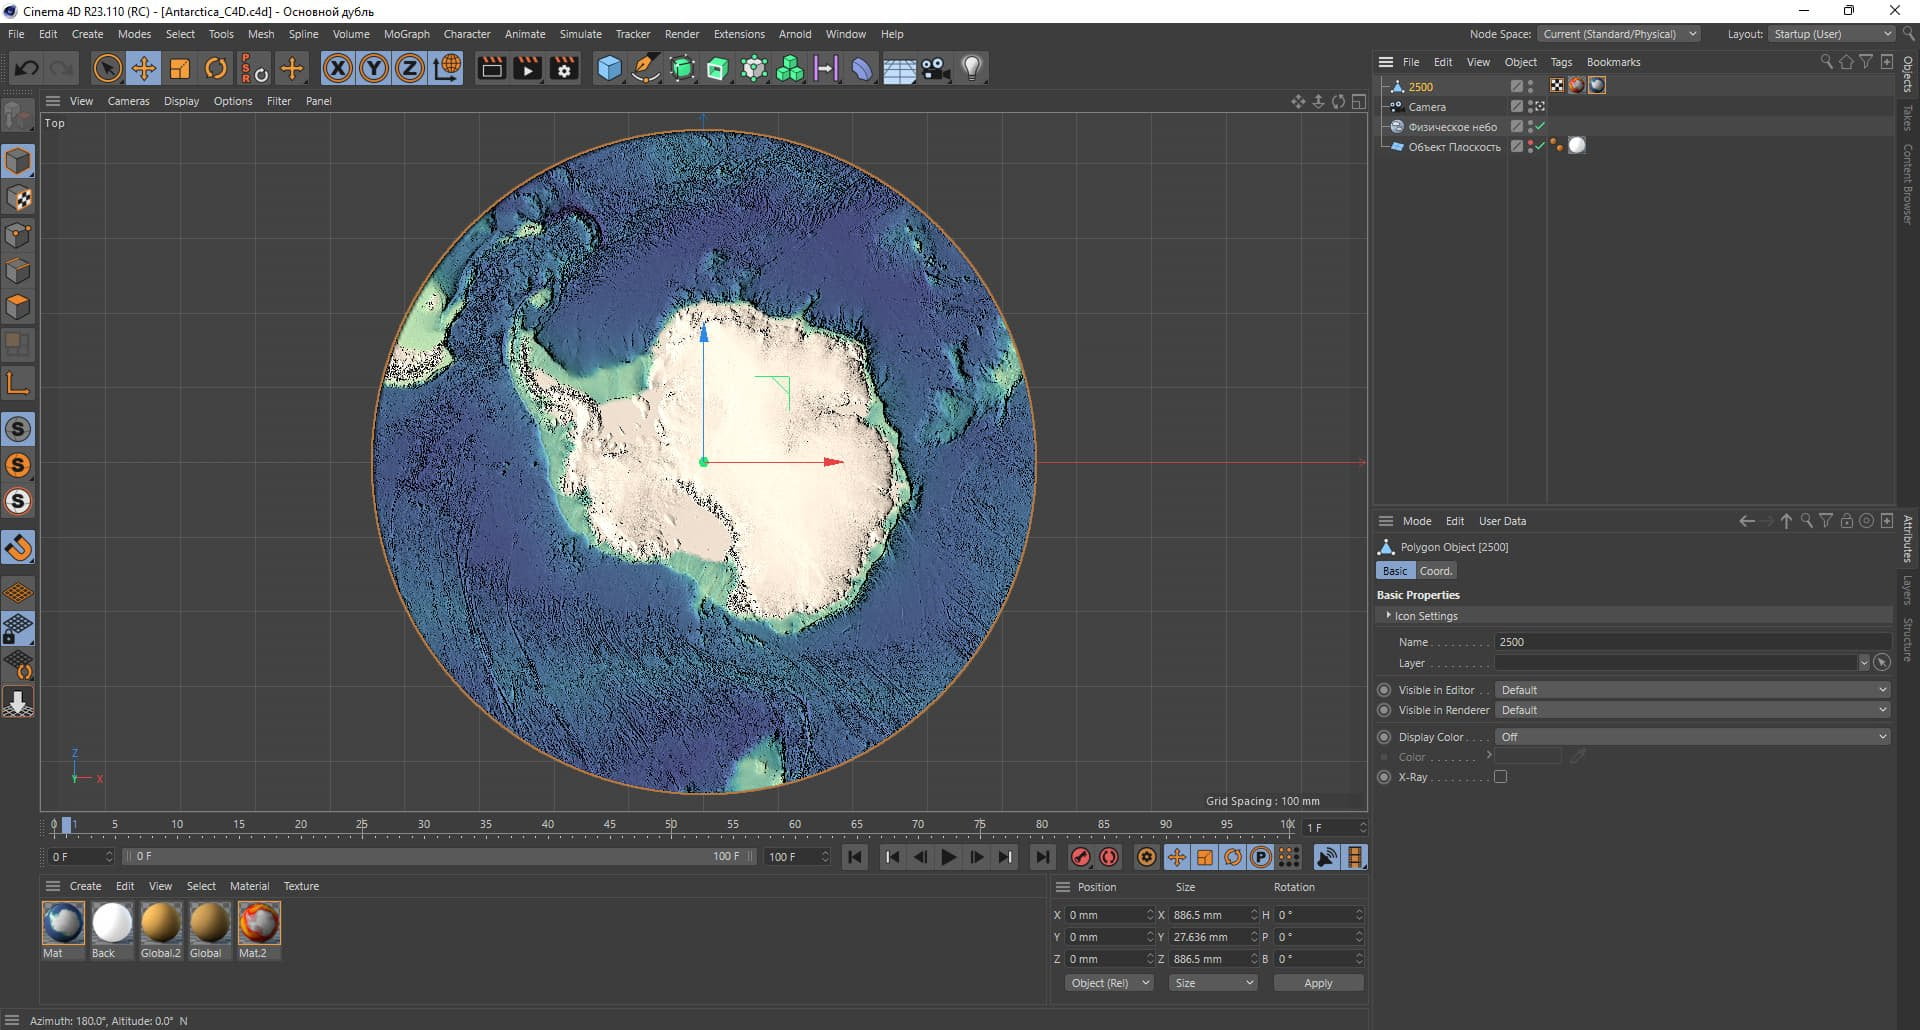This screenshot has width=1920, height=1030.
Task: Open the Layer field dropdown arrow
Action: (x=1864, y=663)
